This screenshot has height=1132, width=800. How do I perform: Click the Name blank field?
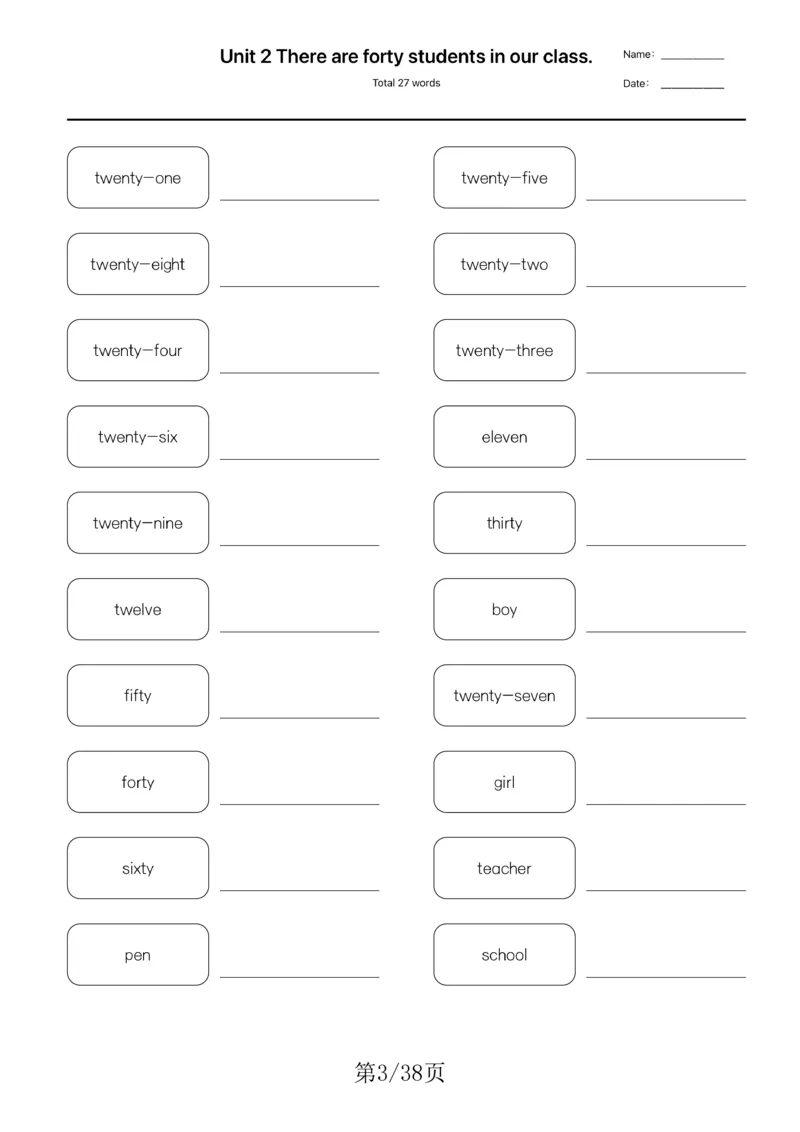(x=692, y=58)
